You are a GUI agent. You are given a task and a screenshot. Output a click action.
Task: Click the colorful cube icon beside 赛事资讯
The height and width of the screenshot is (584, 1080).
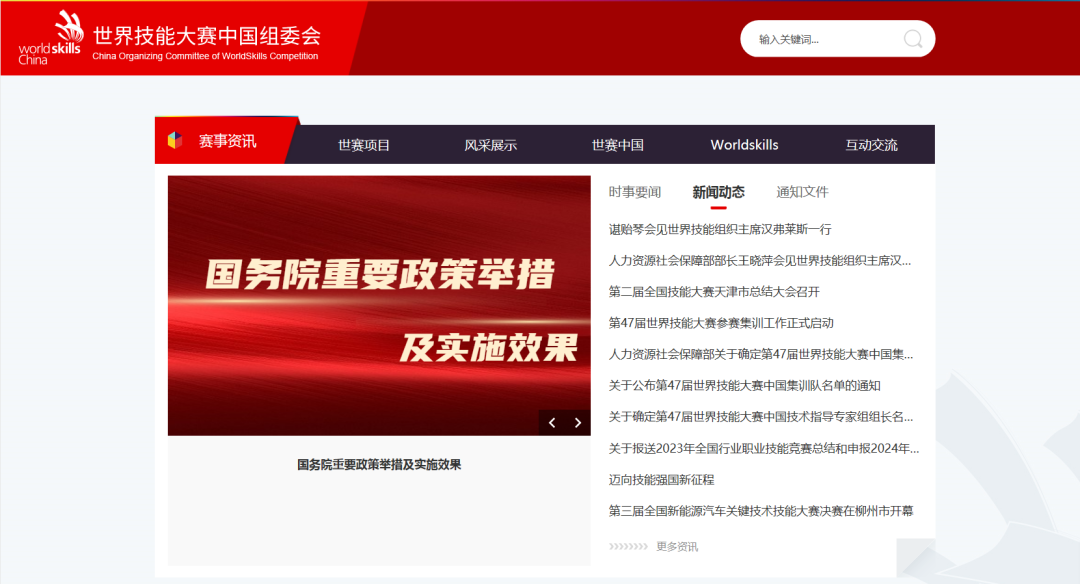point(175,141)
